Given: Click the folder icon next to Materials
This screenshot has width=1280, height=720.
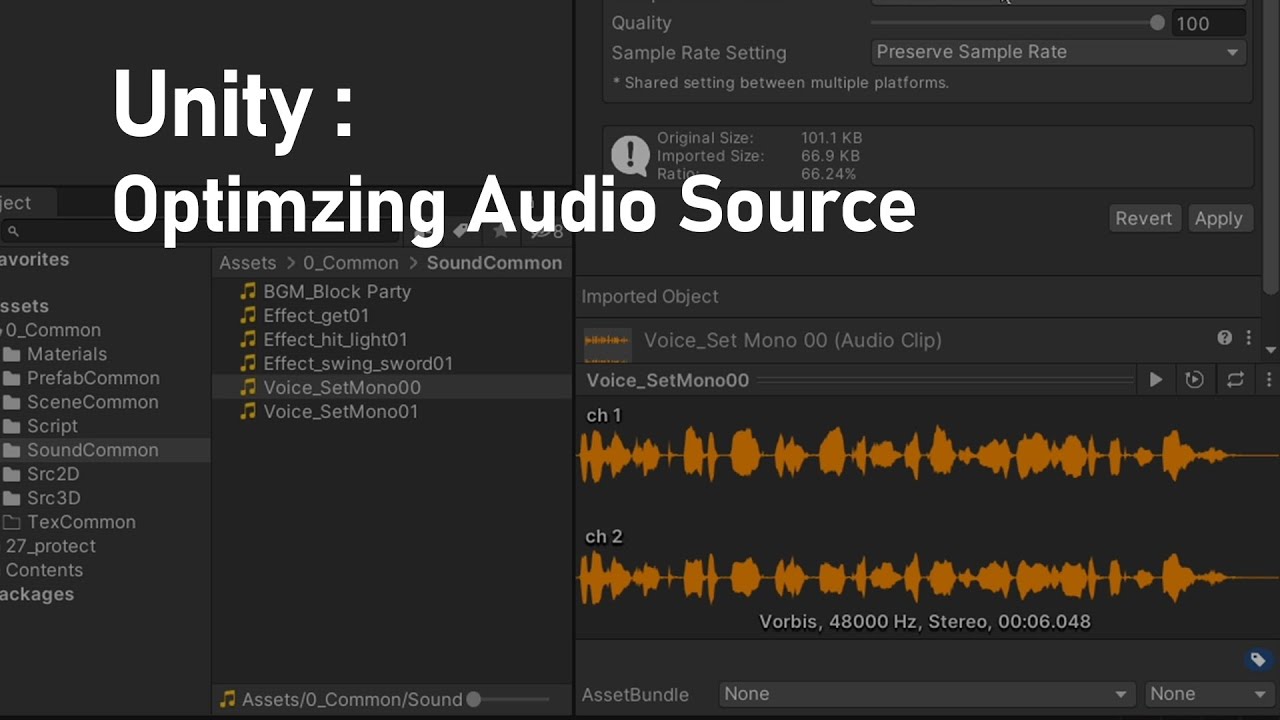Looking at the screenshot, I should (x=12, y=354).
